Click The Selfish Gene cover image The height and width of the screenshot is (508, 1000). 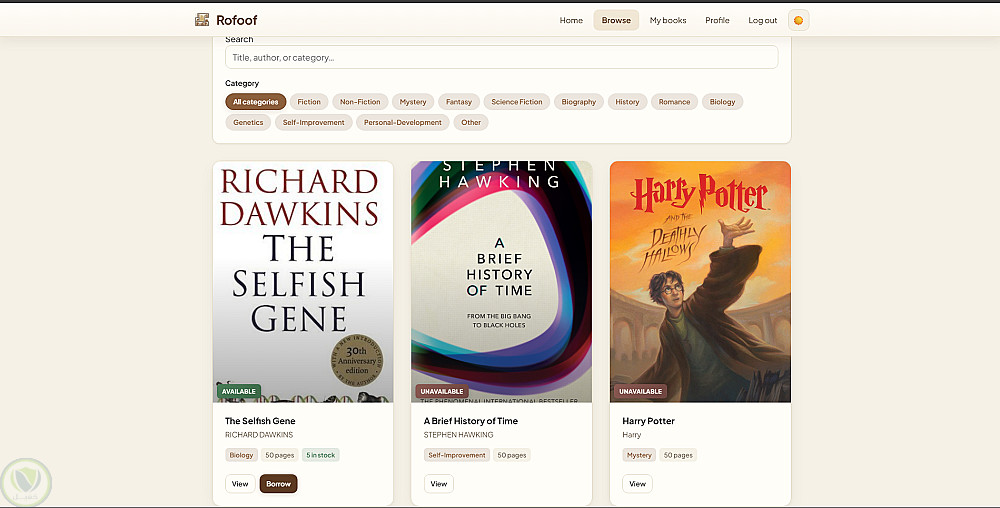pos(302,281)
